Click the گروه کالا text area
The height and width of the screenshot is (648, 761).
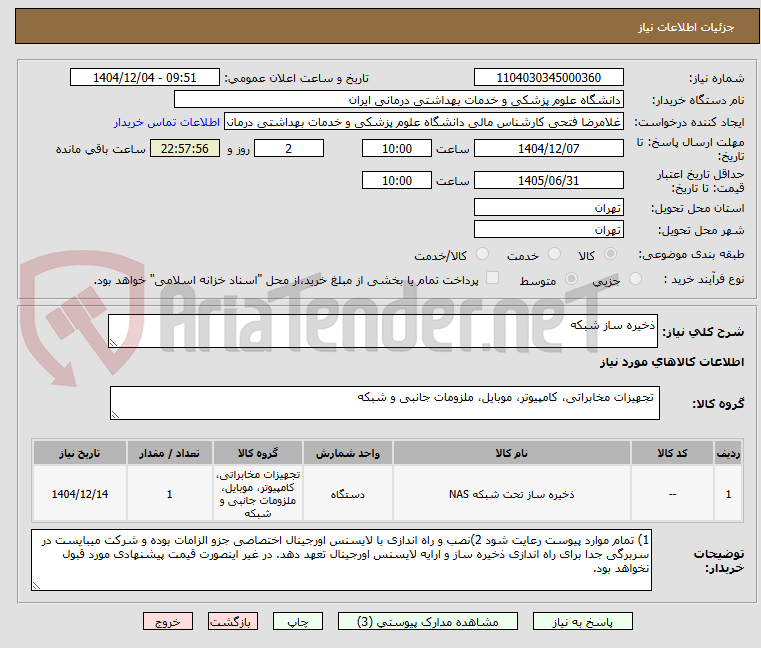385,403
